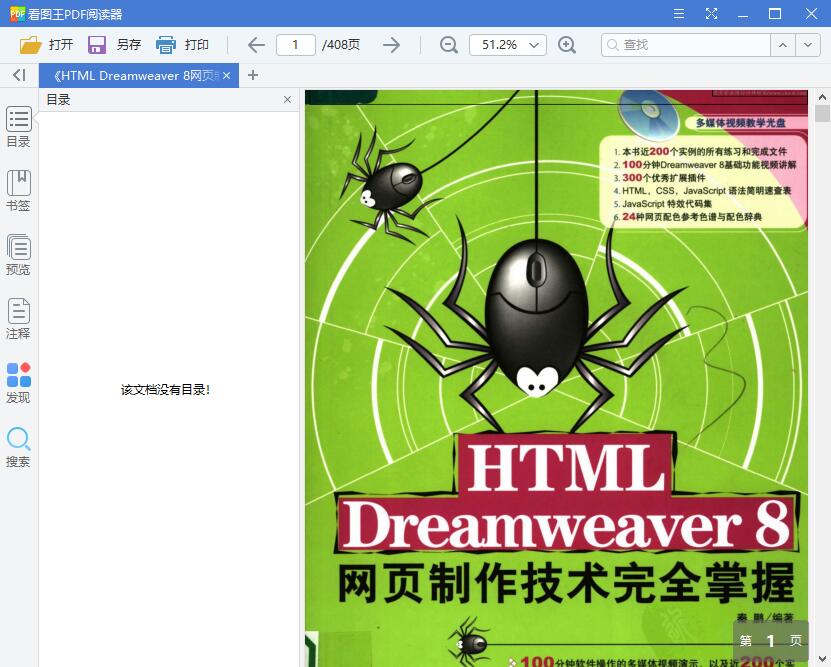Click the 第 1 页 page indicator

click(x=771, y=641)
